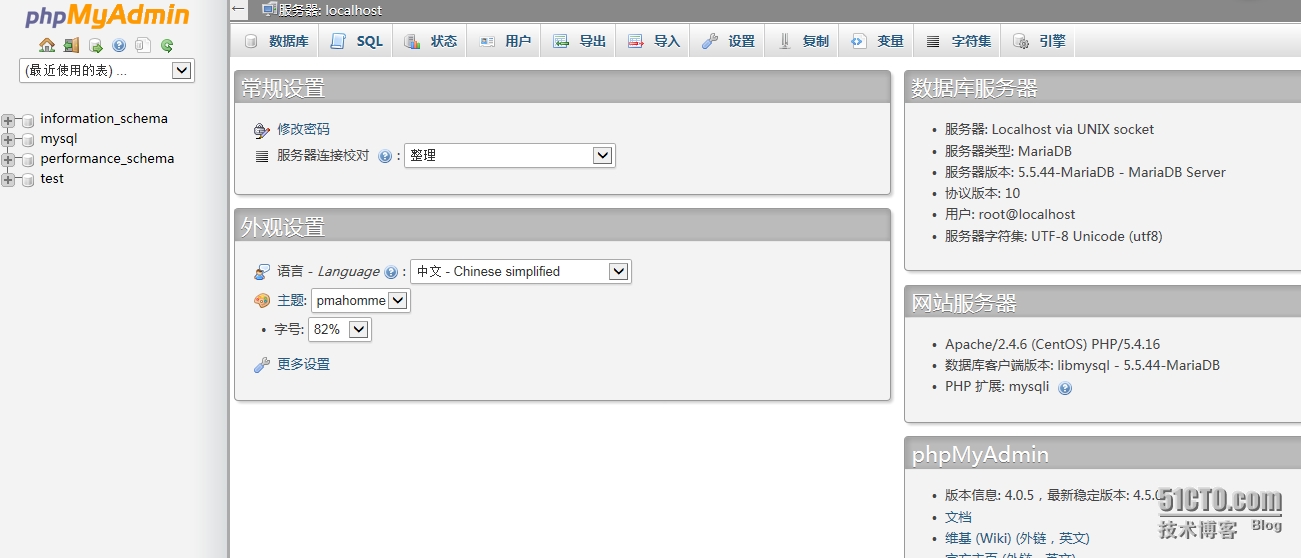The image size is (1301, 558).
Task: Click the text 协议版本: 10
Action: [x=982, y=193]
